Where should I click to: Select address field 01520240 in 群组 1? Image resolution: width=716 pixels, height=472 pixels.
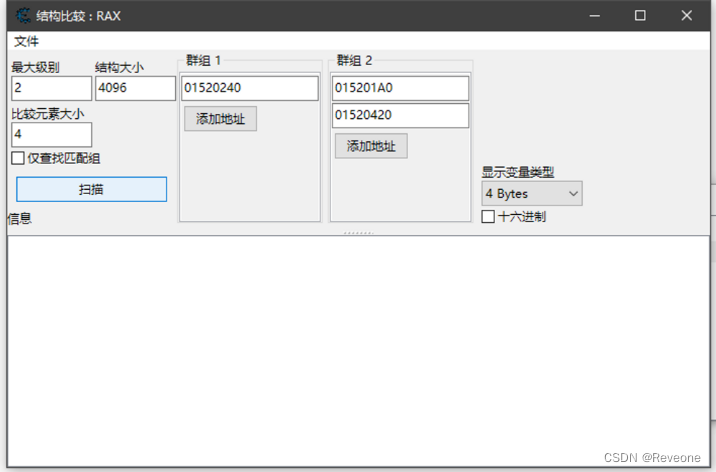point(250,88)
